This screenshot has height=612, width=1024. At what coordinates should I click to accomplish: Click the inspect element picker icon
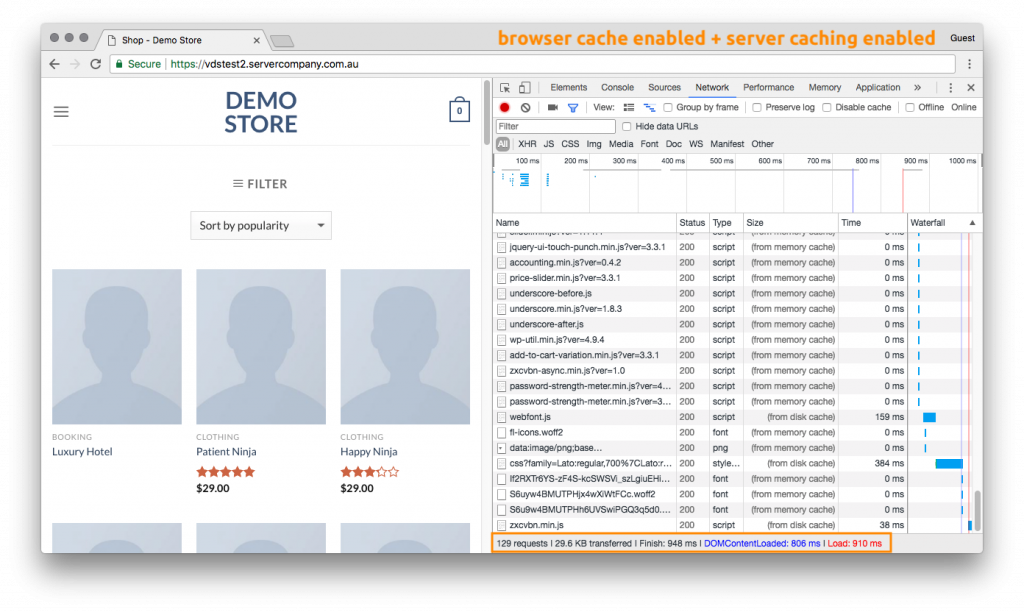click(x=505, y=88)
